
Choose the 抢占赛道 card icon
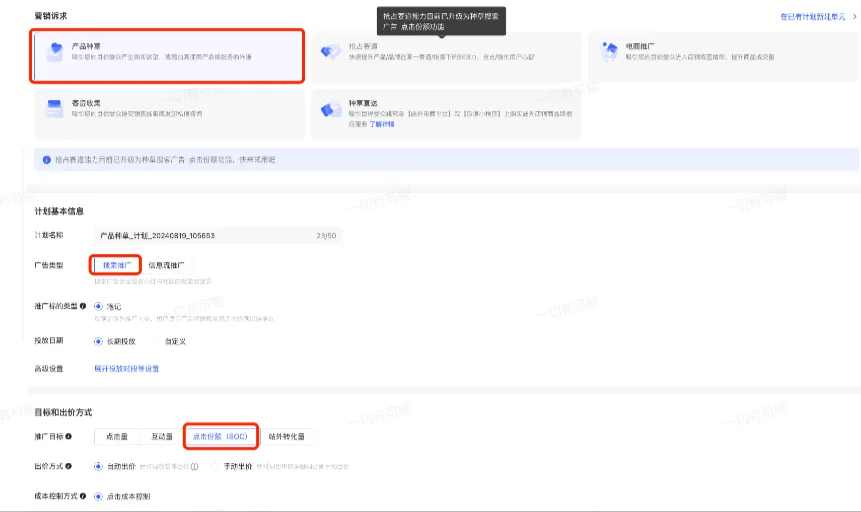(x=331, y=52)
